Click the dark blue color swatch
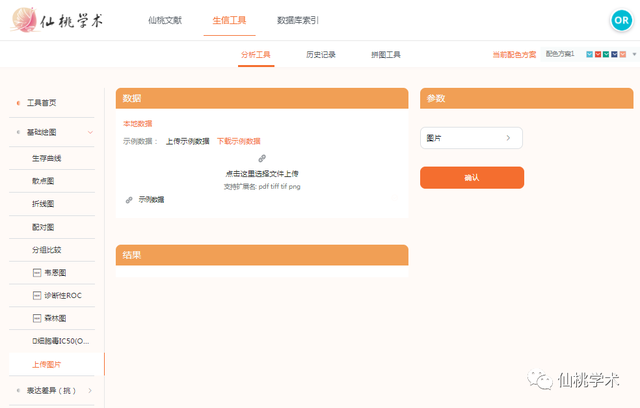This screenshot has width=640, height=408. pos(614,54)
